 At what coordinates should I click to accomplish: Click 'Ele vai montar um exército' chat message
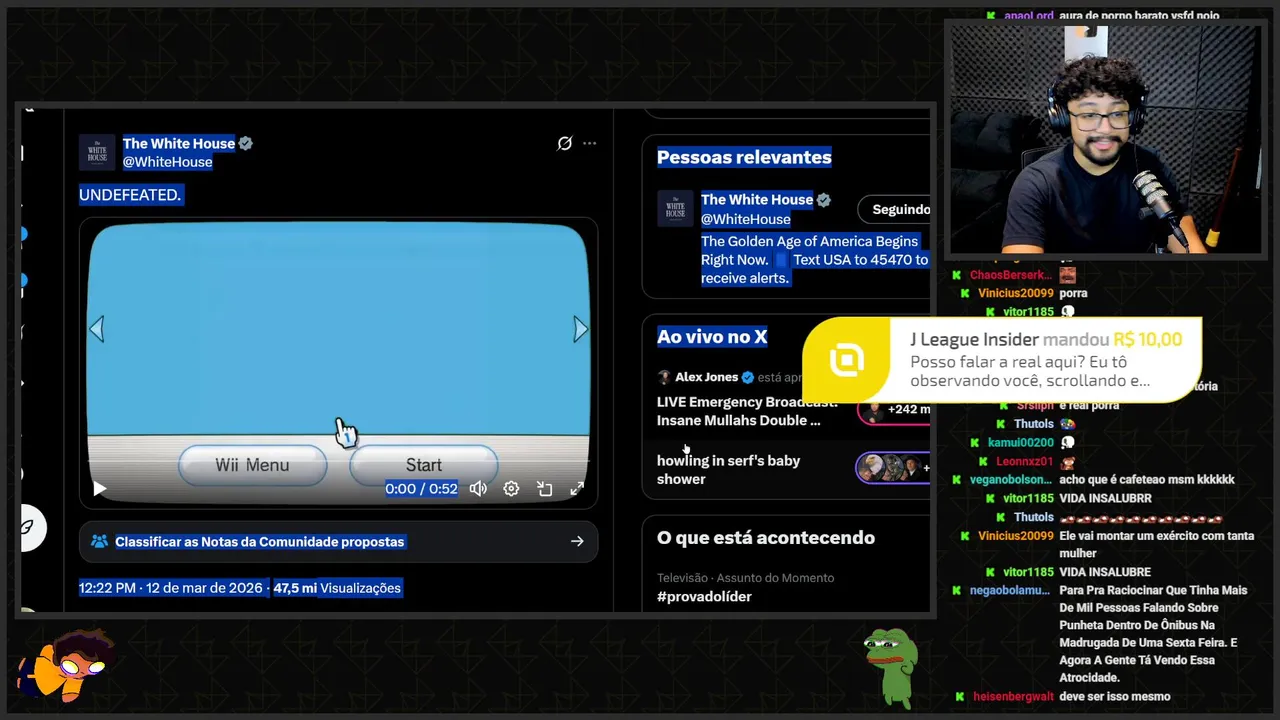click(1156, 544)
